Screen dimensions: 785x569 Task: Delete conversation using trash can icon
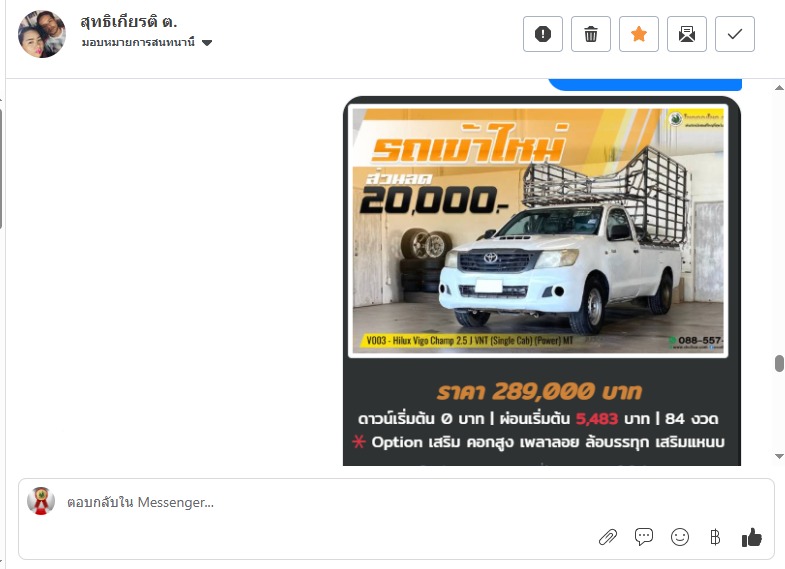[591, 34]
